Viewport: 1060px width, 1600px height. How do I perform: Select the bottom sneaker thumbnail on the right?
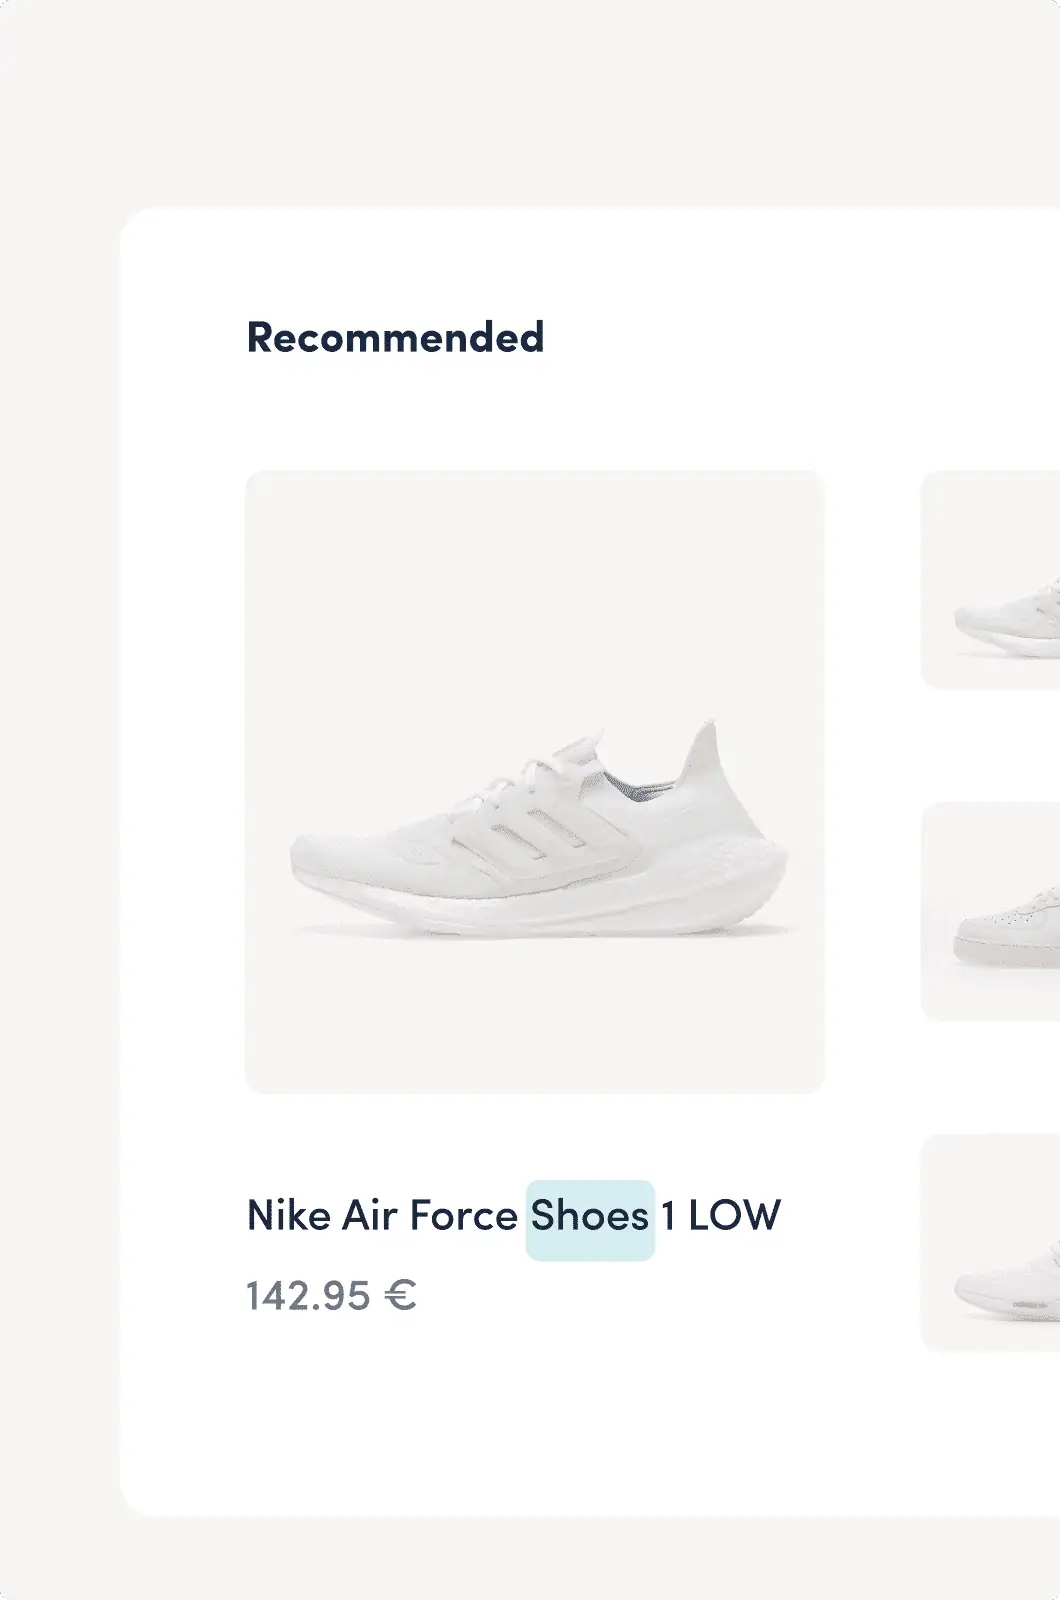coord(990,1243)
